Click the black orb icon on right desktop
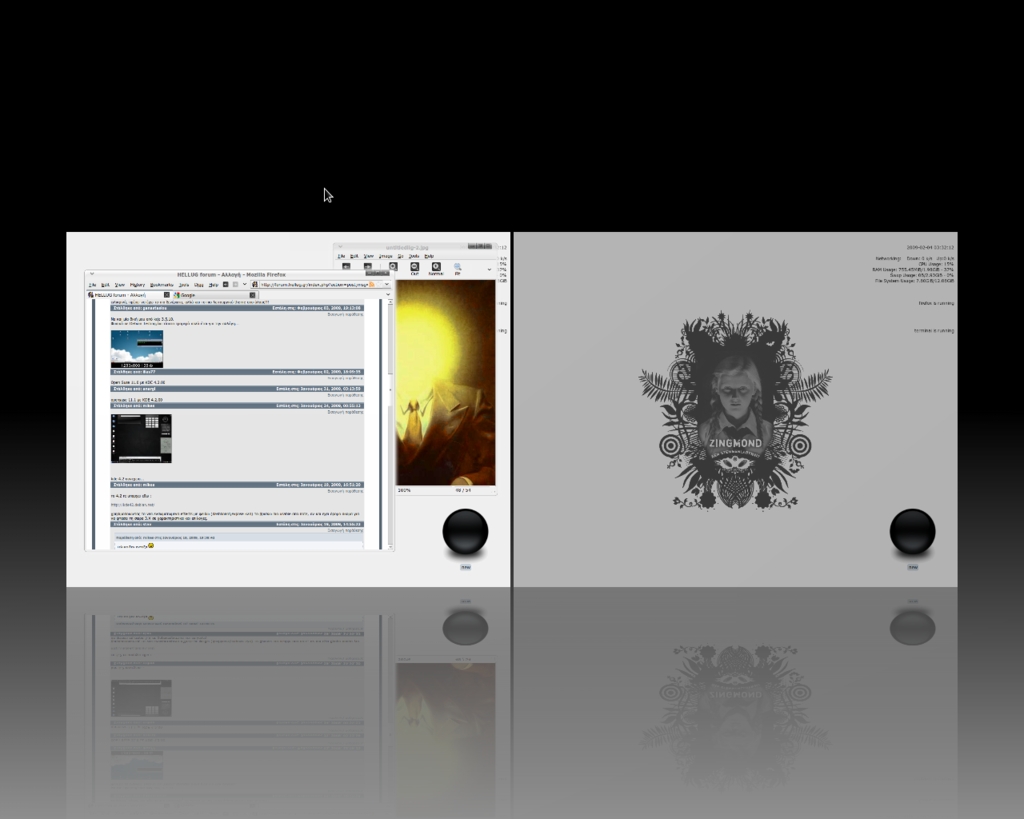1024x819 pixels. (912, 531)
